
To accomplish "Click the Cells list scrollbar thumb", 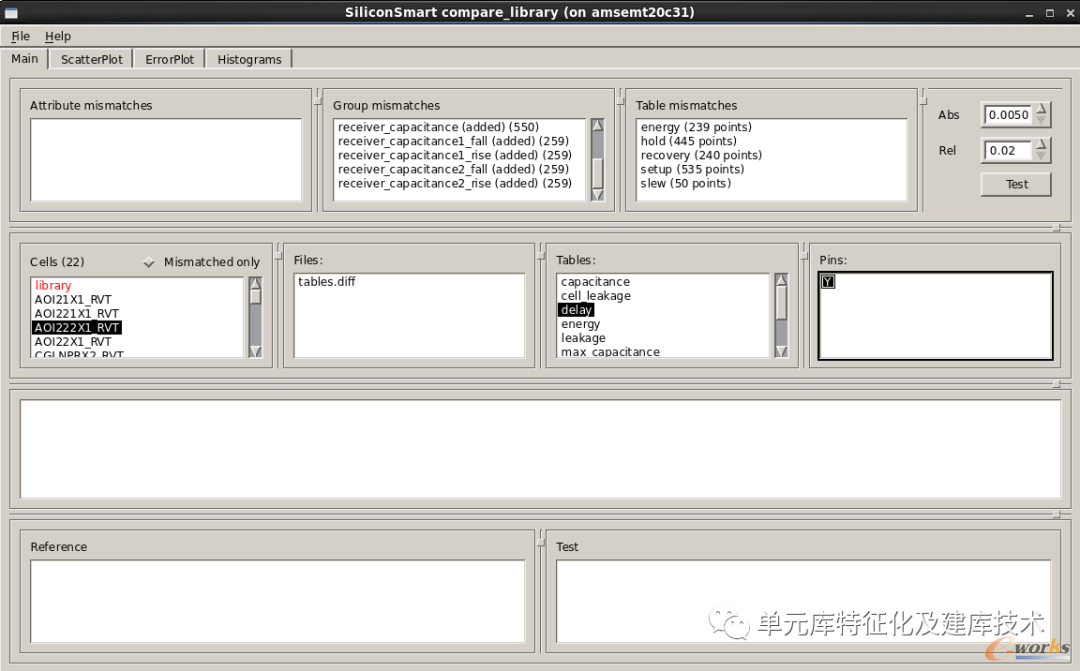I will (255, 297).
